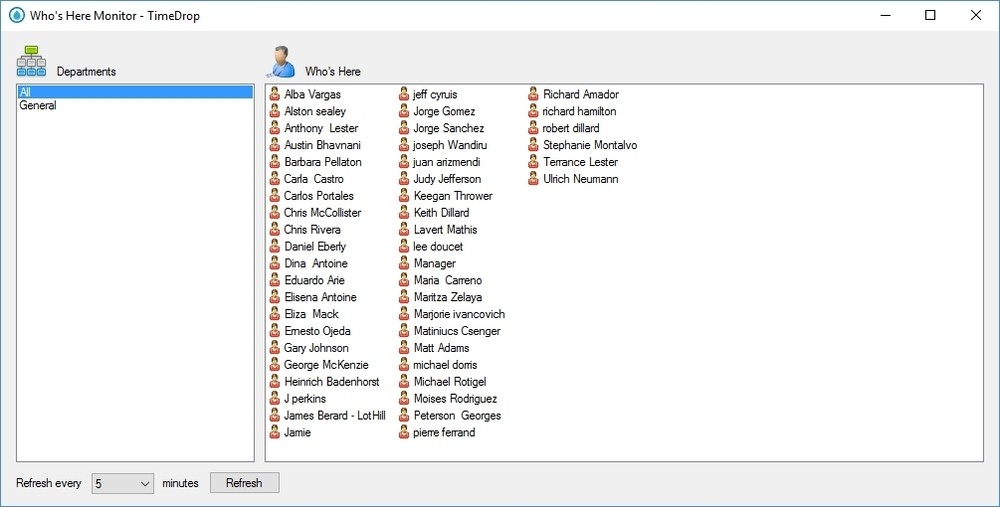The height and width of the screenshot is (507, 1000).
Task: Maximize the Who's Here Monitor window
Action: coord(930,15)
